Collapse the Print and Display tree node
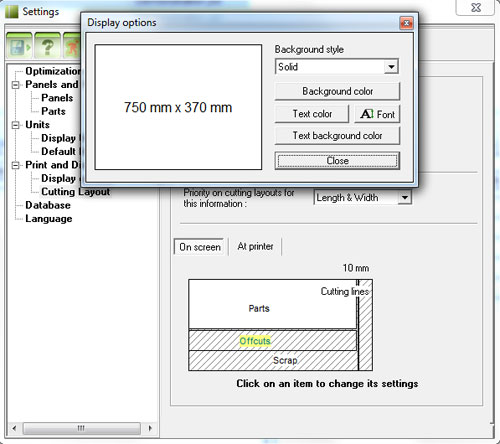The height and width of the screenshot is (444, 500). coord(15,165)
